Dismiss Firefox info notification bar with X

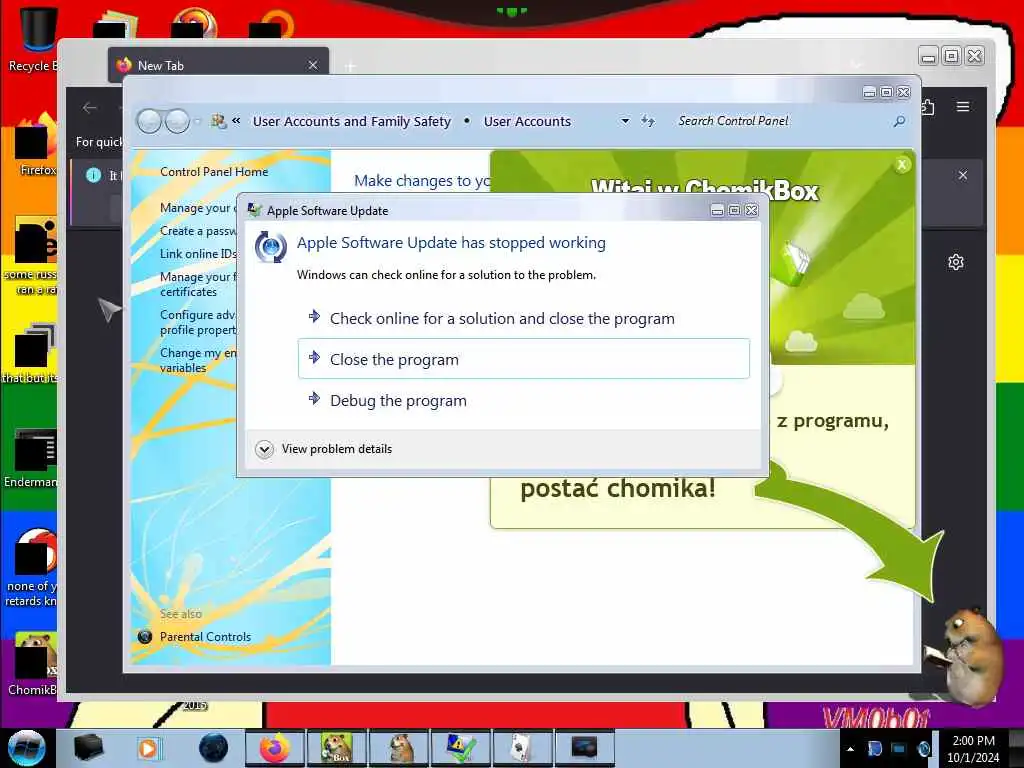click(x=963, y=175)
